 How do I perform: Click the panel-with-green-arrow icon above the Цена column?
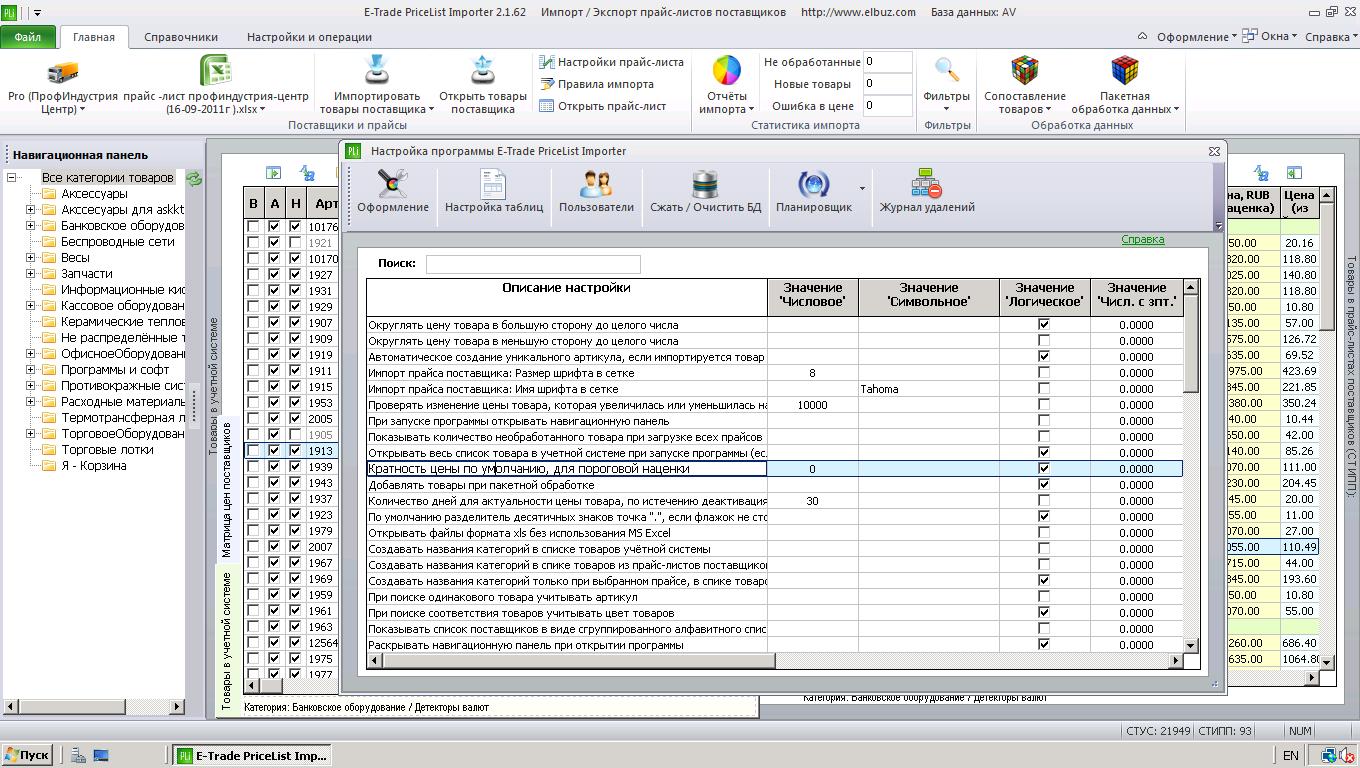[1294, 173]
